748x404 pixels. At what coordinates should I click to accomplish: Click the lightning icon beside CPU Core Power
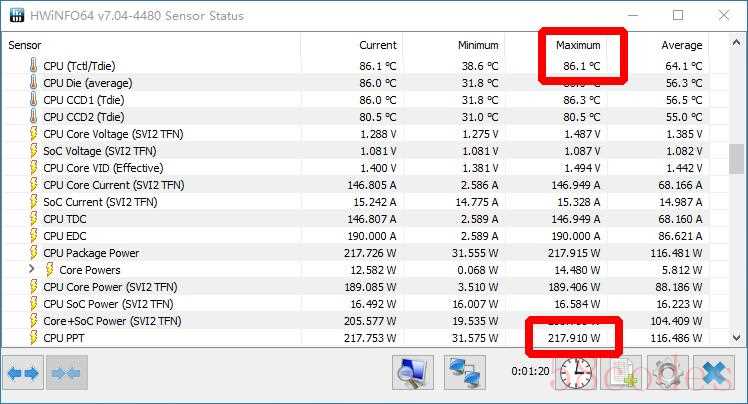pos(33,287)
